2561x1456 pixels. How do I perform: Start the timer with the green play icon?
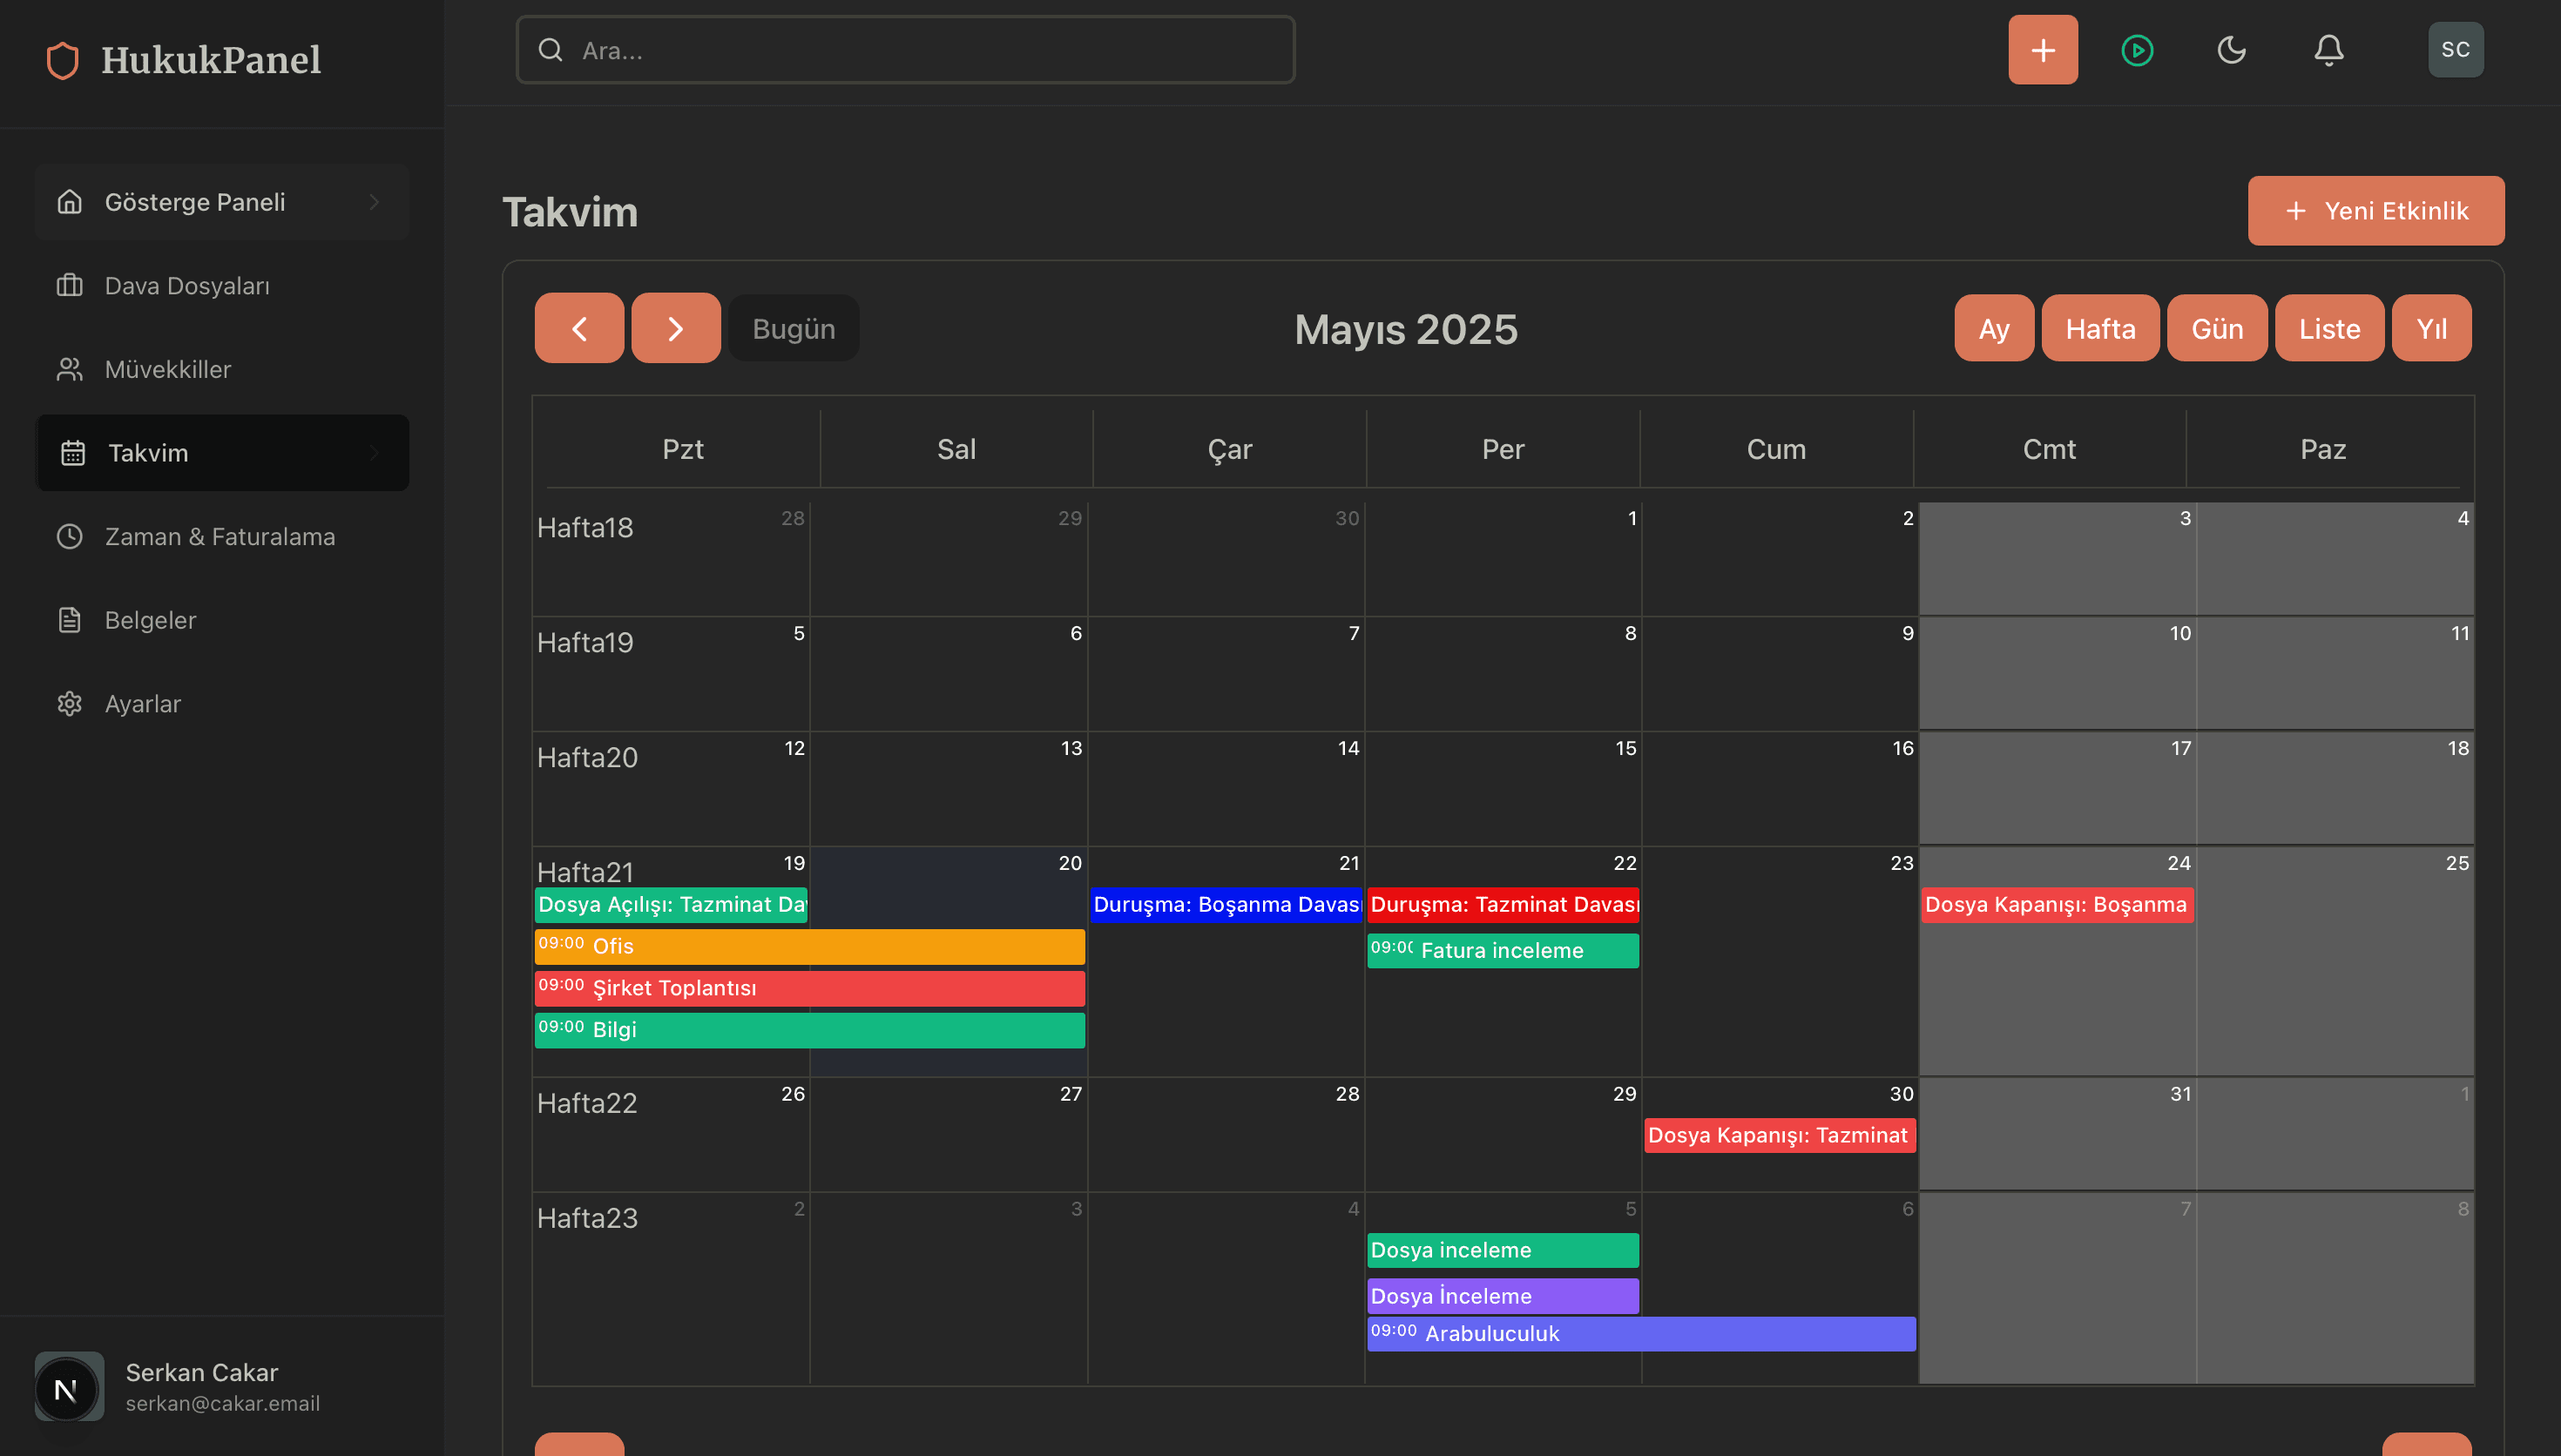point(2137,50)
